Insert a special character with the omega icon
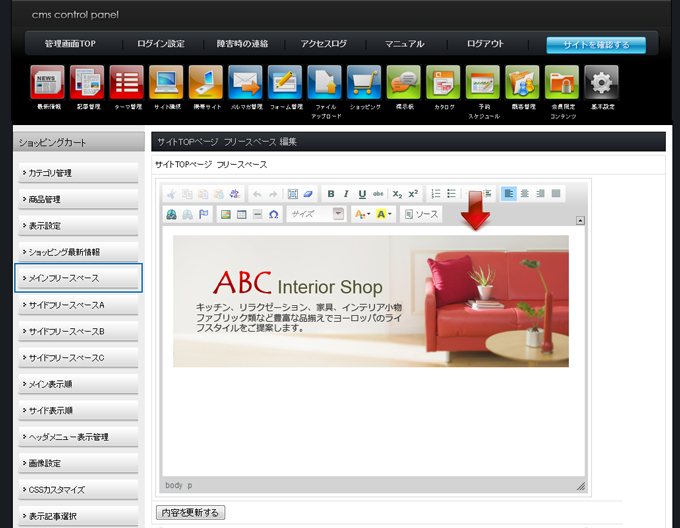 [273, 214]
